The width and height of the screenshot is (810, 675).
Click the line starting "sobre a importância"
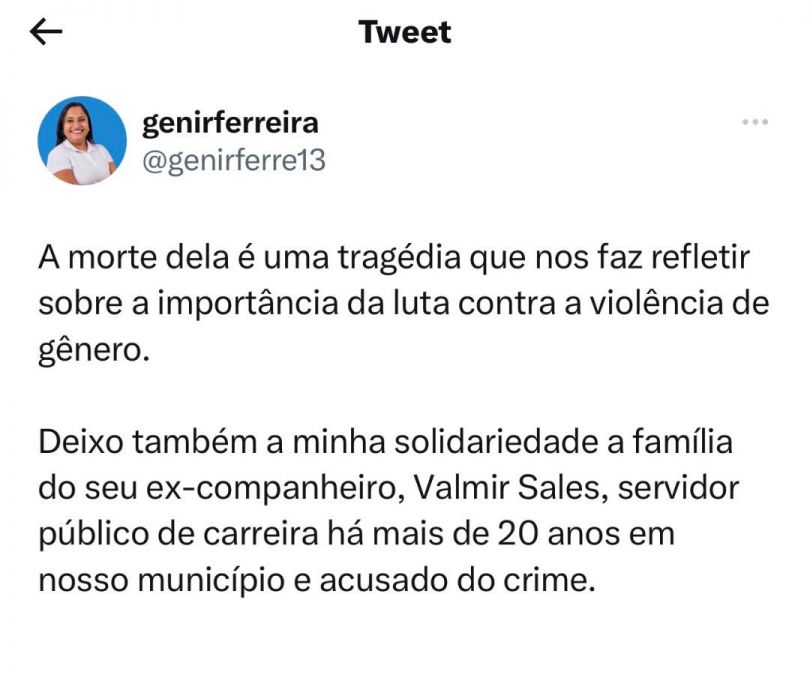point(403,303)
